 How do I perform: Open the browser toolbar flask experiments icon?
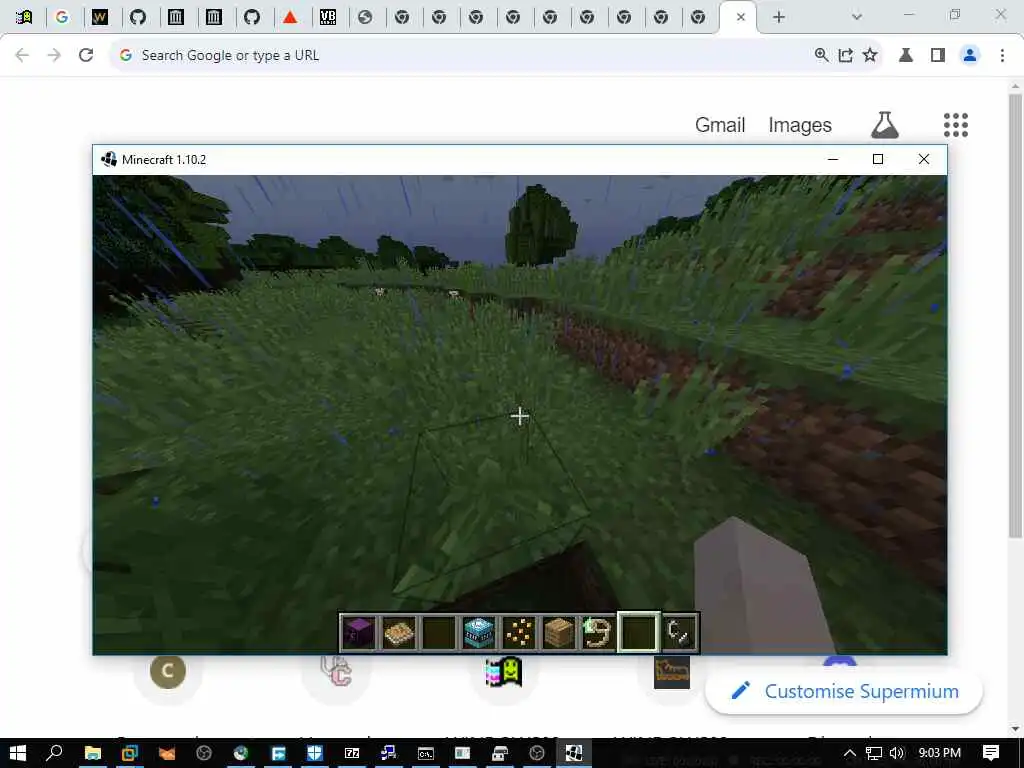tap(906, 56)
